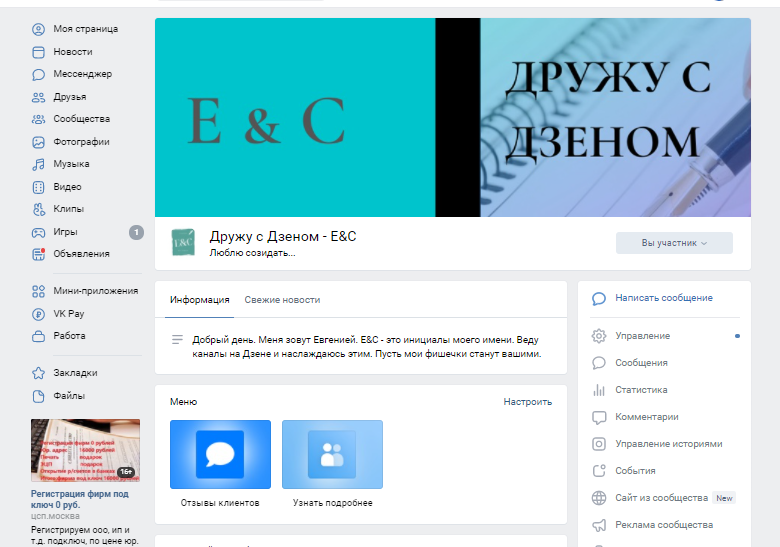Click the Сайт из сообщества globe icon
Image resolution: width=780 pixels, height=547 pixels.
[599, 498]
